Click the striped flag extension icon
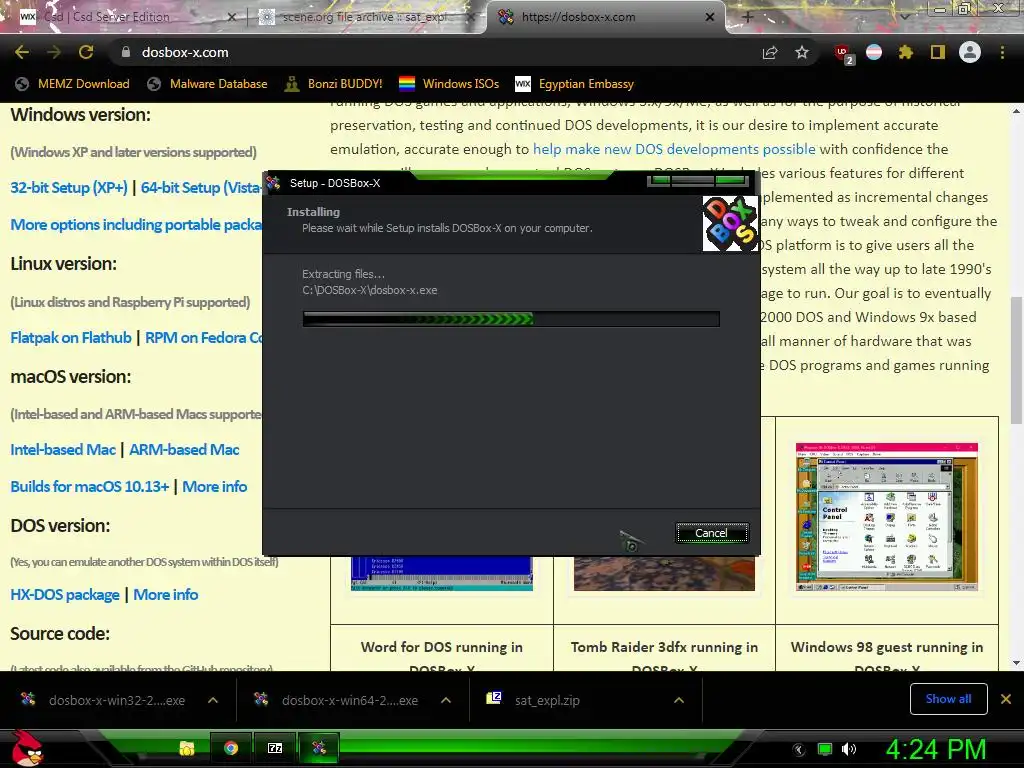Image resolution: width=1024 pixels, height=768 pixels. (874, 52)
